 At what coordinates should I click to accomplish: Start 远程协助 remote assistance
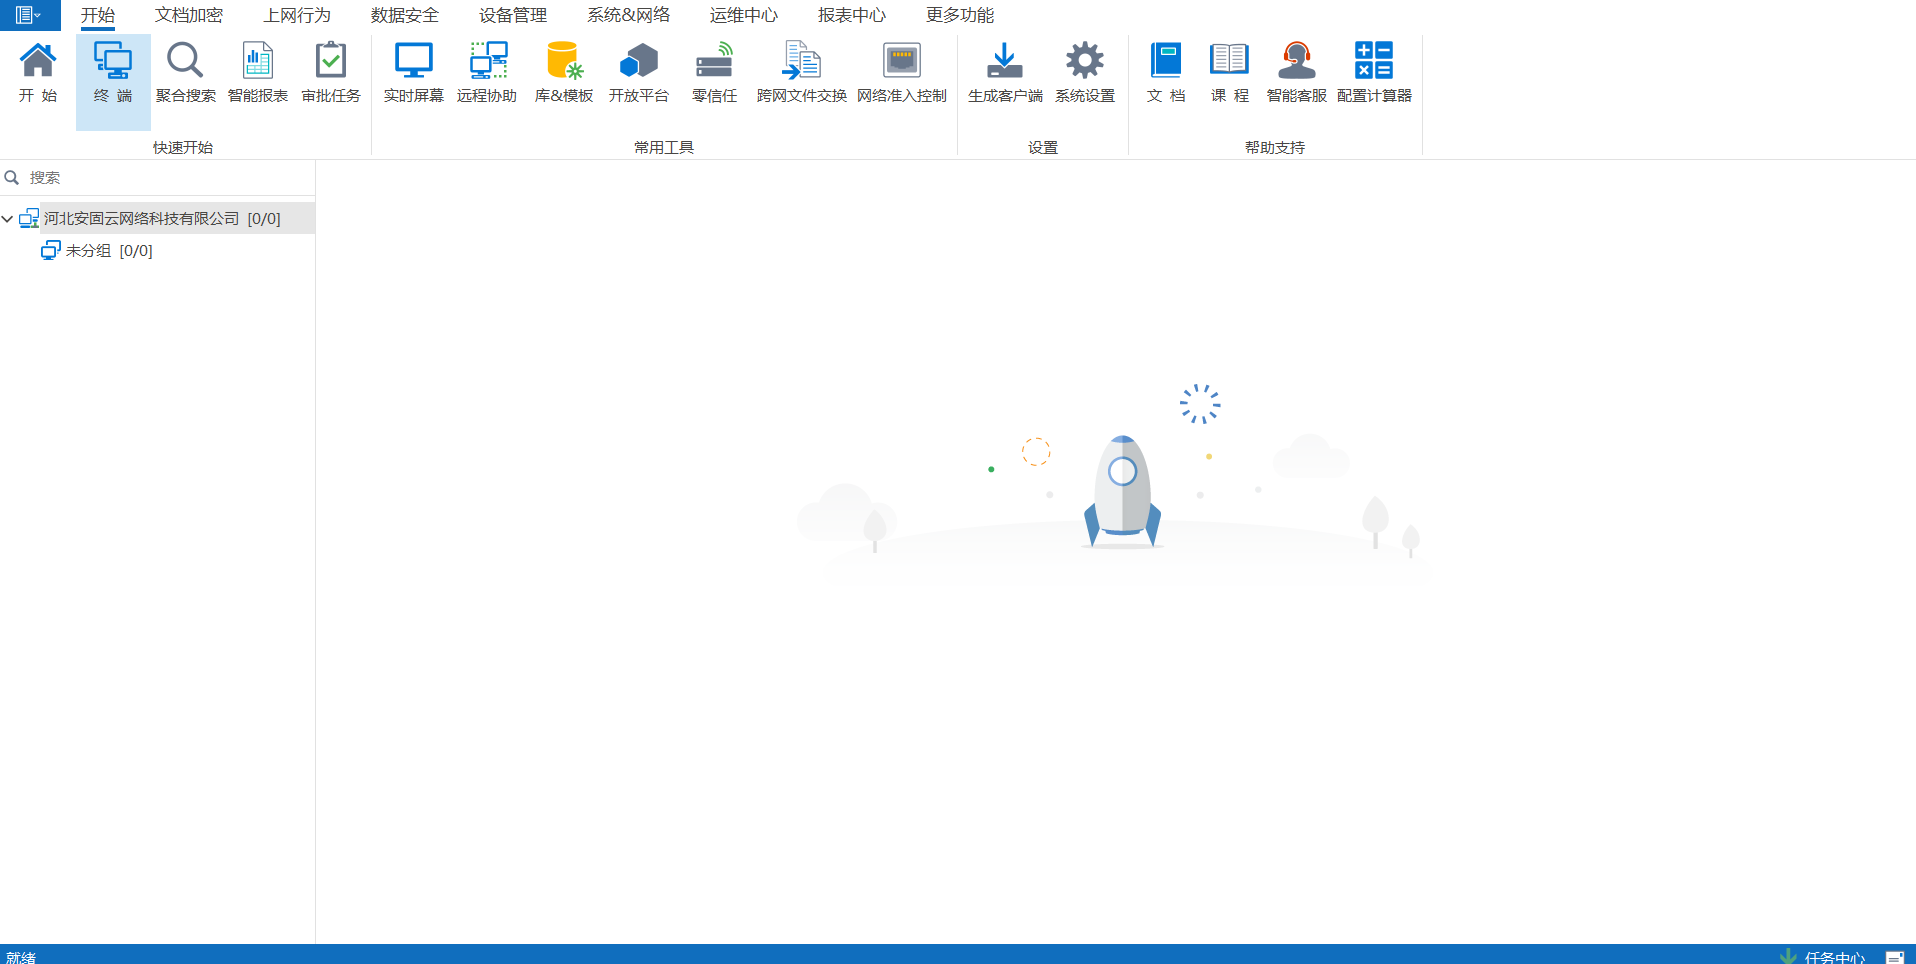coord(487,62)
